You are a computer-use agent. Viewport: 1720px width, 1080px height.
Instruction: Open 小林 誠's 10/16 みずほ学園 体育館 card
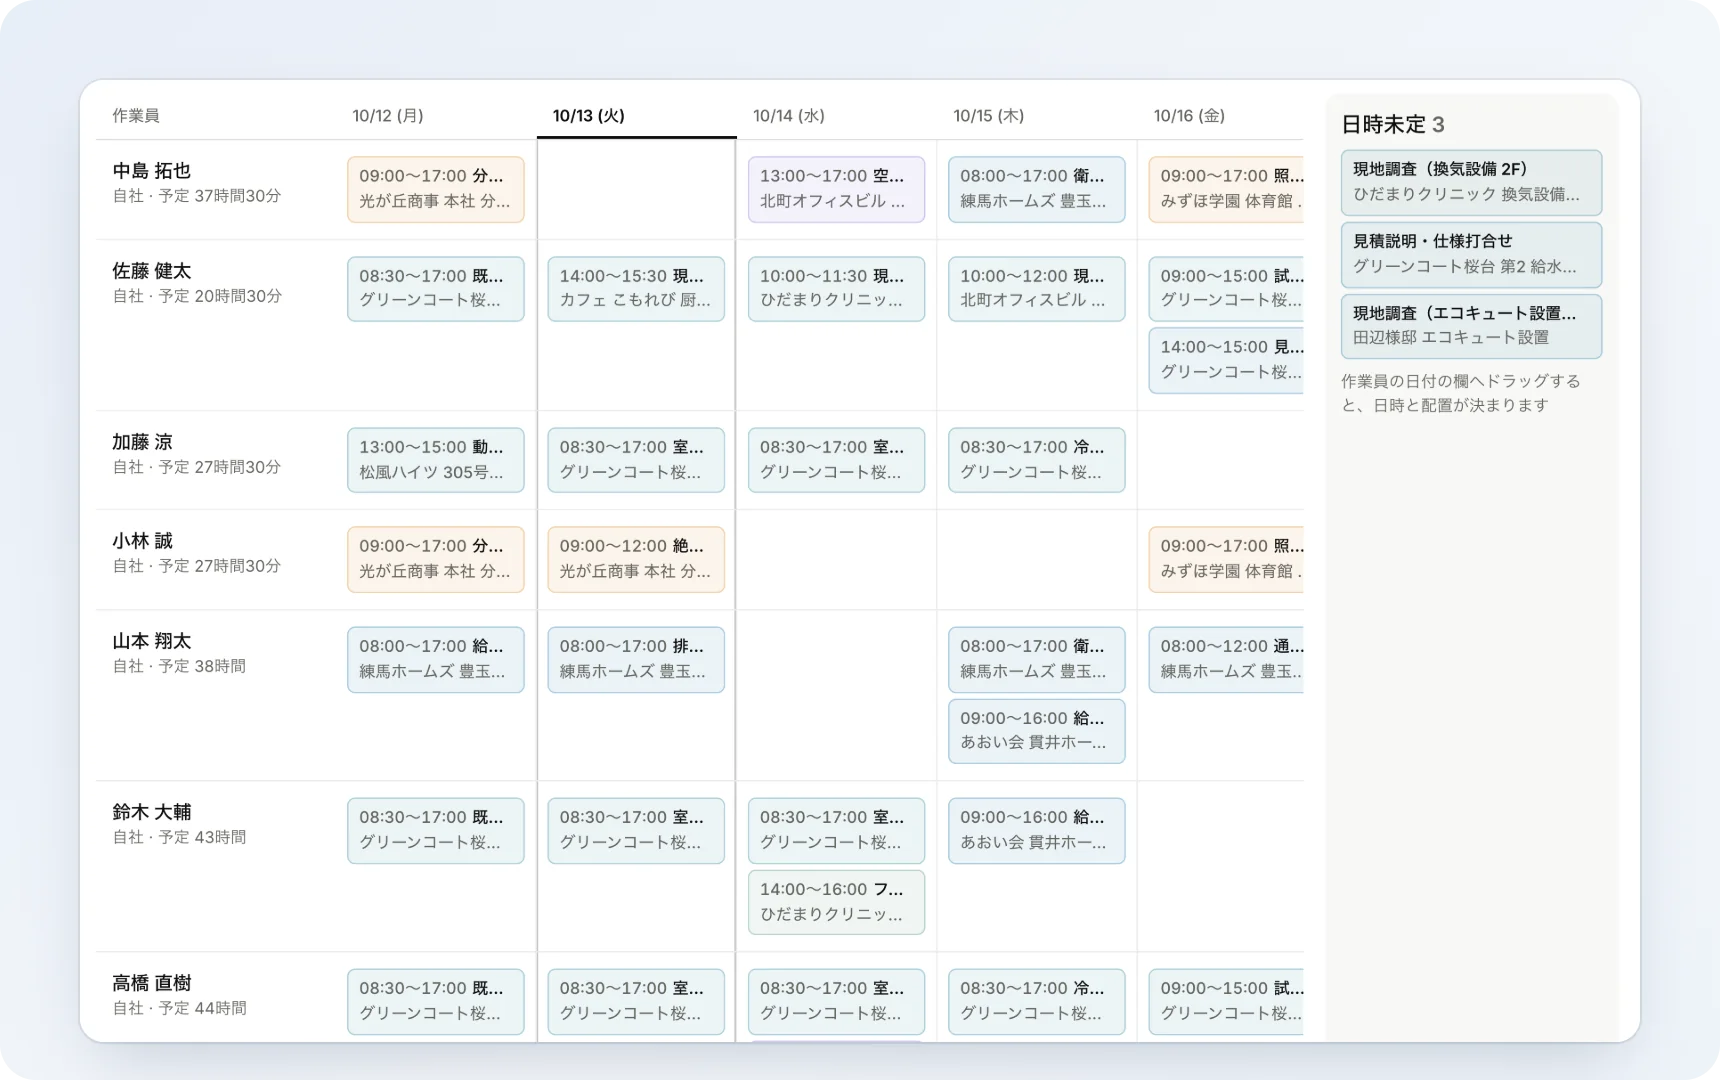pos(1226,559)
